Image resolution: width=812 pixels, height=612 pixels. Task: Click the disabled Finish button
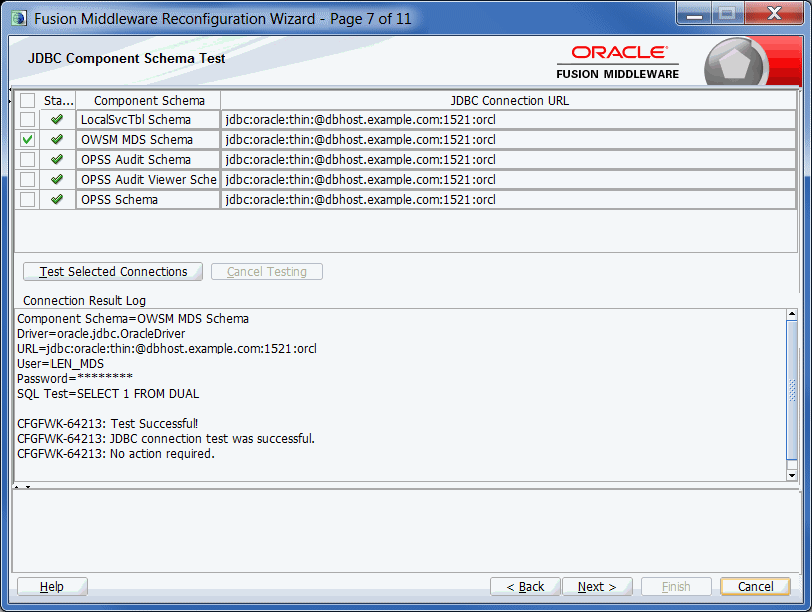(x=676, y=587)
